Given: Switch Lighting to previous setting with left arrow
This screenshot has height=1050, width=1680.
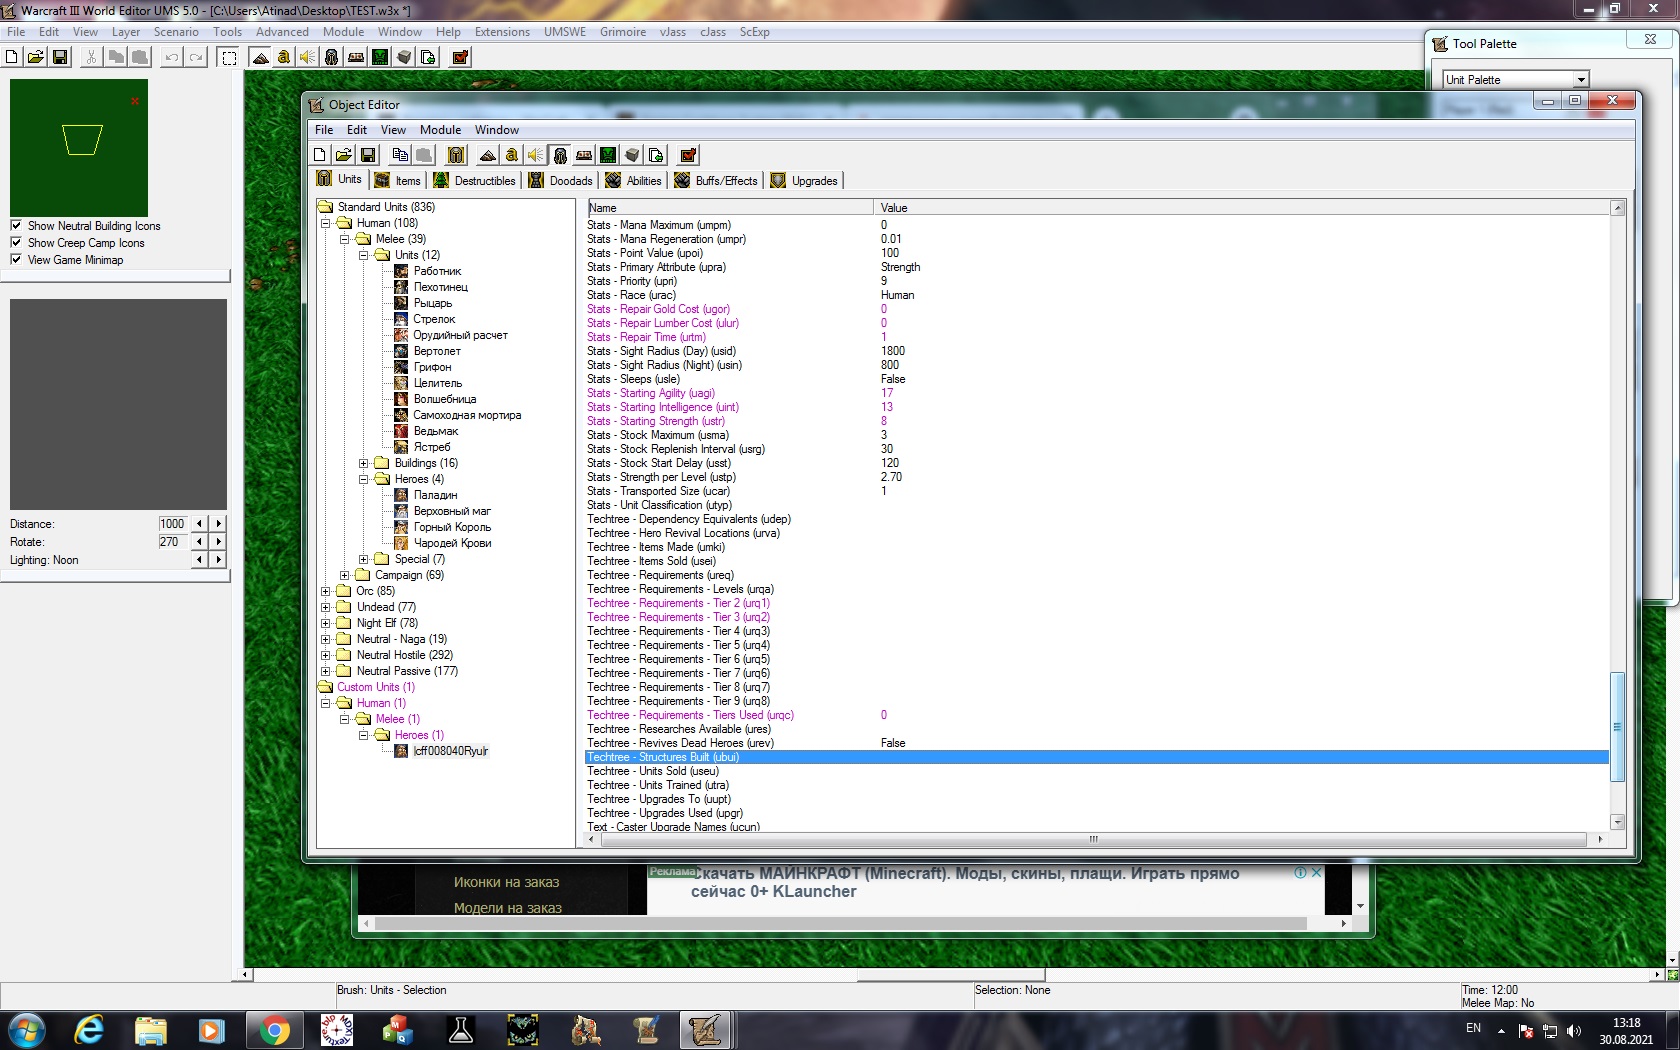Looking at the screenshot, I should pos(199,560).
